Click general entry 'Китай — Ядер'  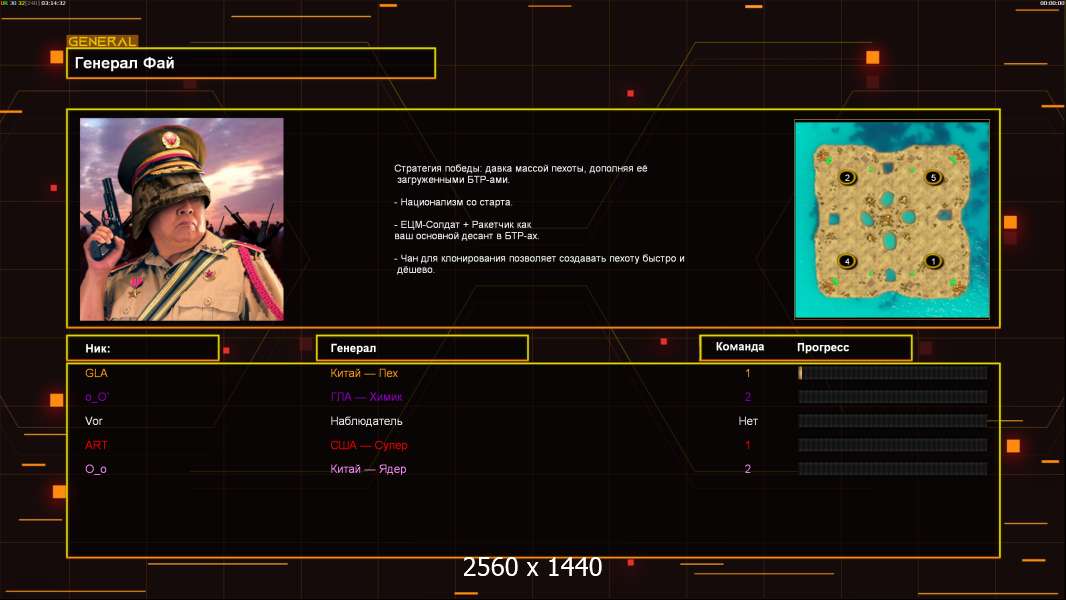(368, 469)
